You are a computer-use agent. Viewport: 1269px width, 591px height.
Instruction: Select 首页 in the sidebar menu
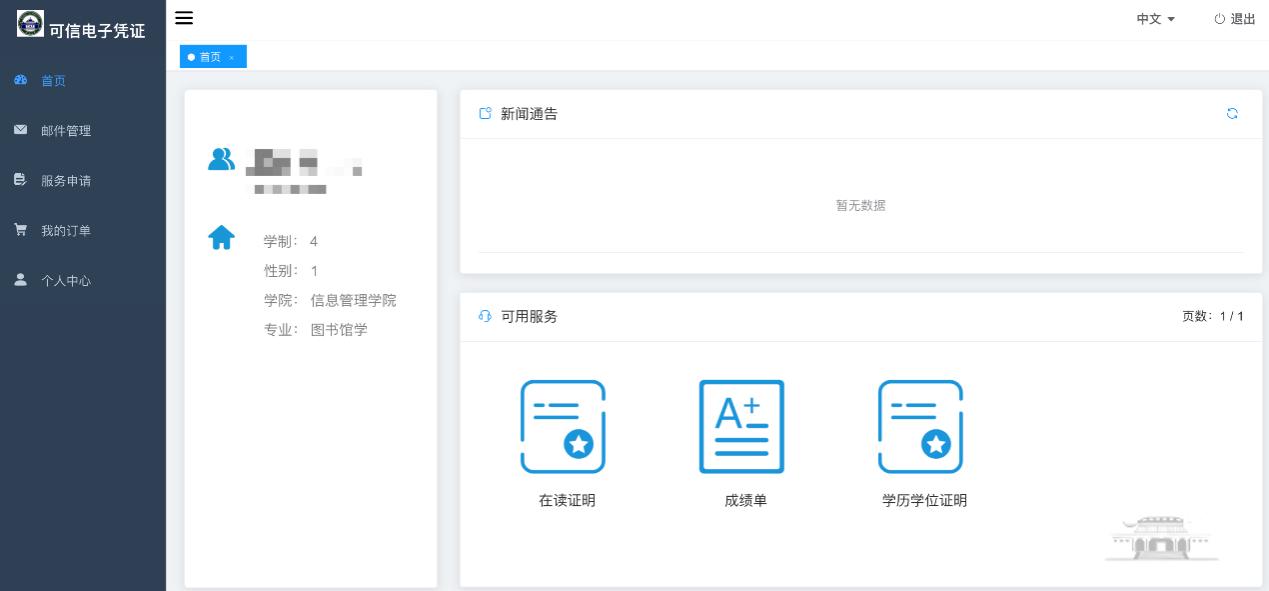[54, 81]
